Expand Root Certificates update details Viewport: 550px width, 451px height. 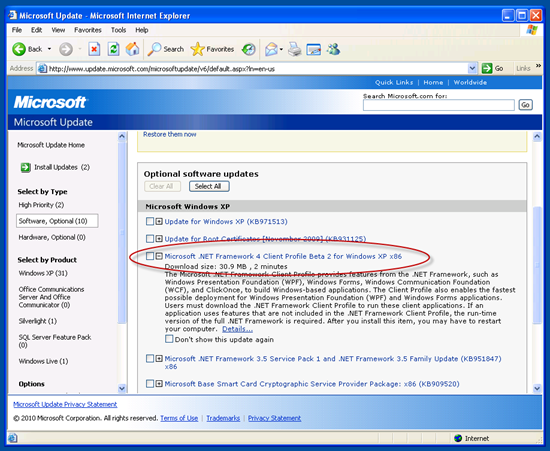coord(159,238)
